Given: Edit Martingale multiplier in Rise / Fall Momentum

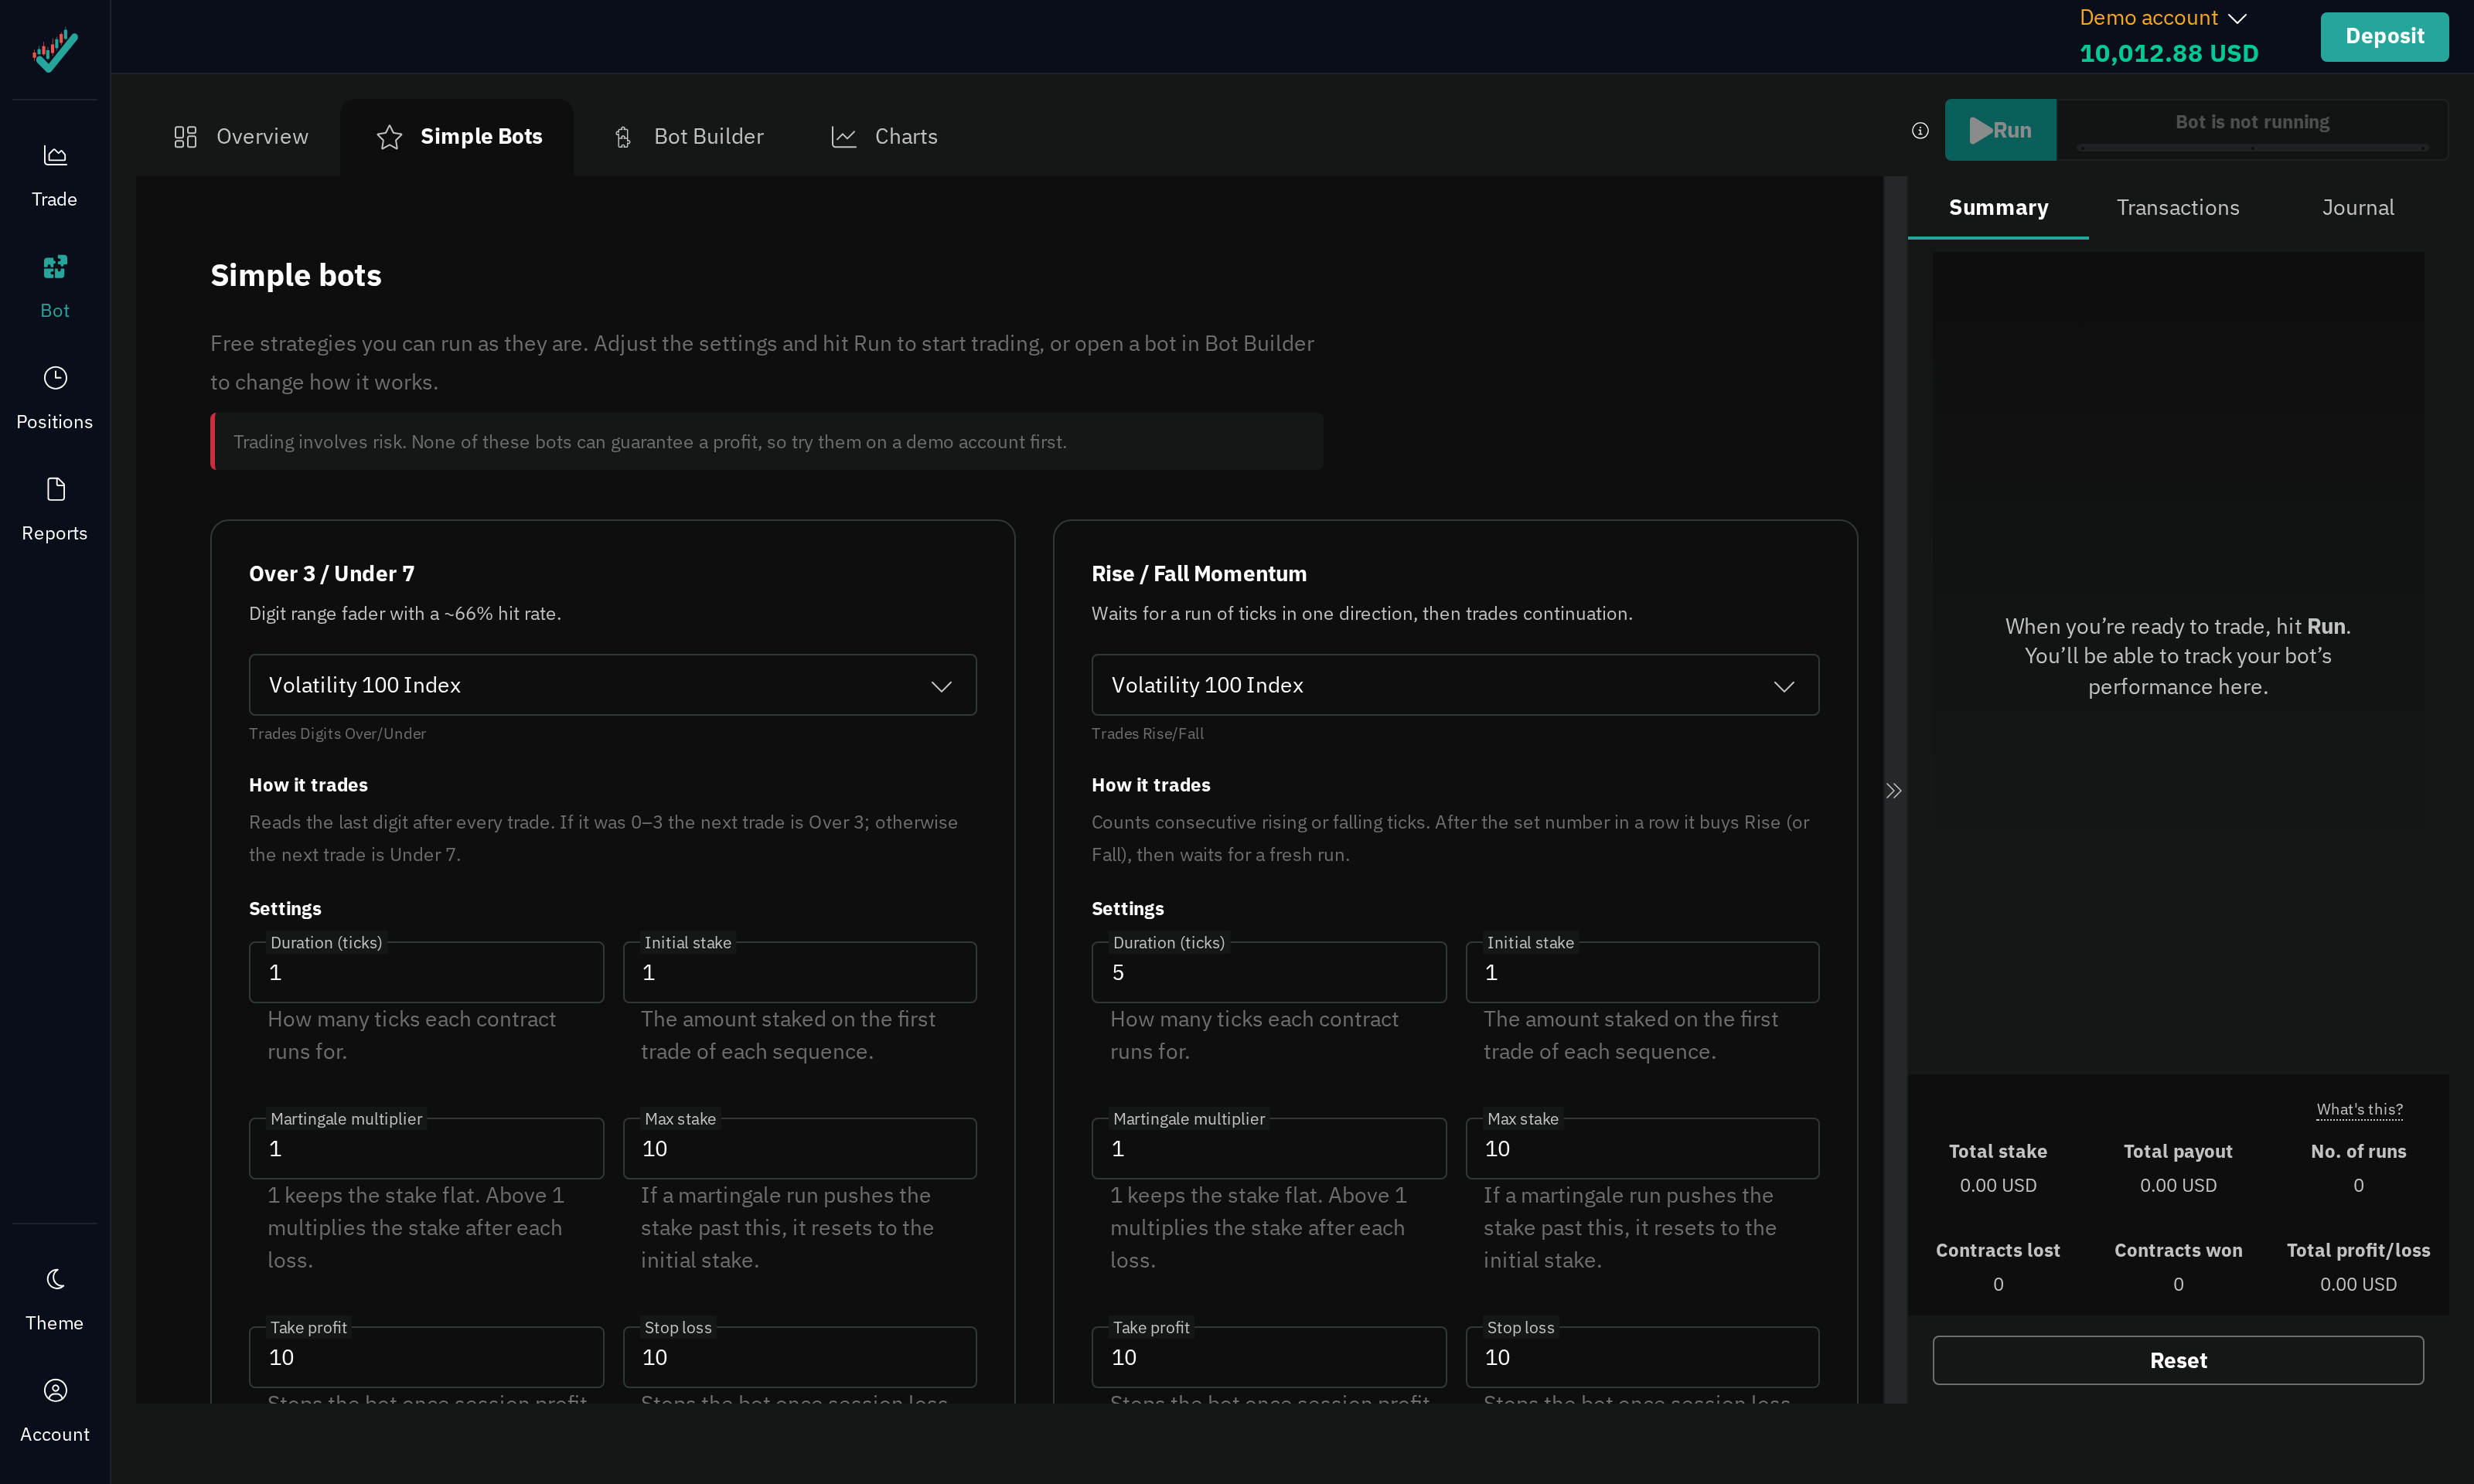Looking at the screenshot, I should tap(1269, 1148).
